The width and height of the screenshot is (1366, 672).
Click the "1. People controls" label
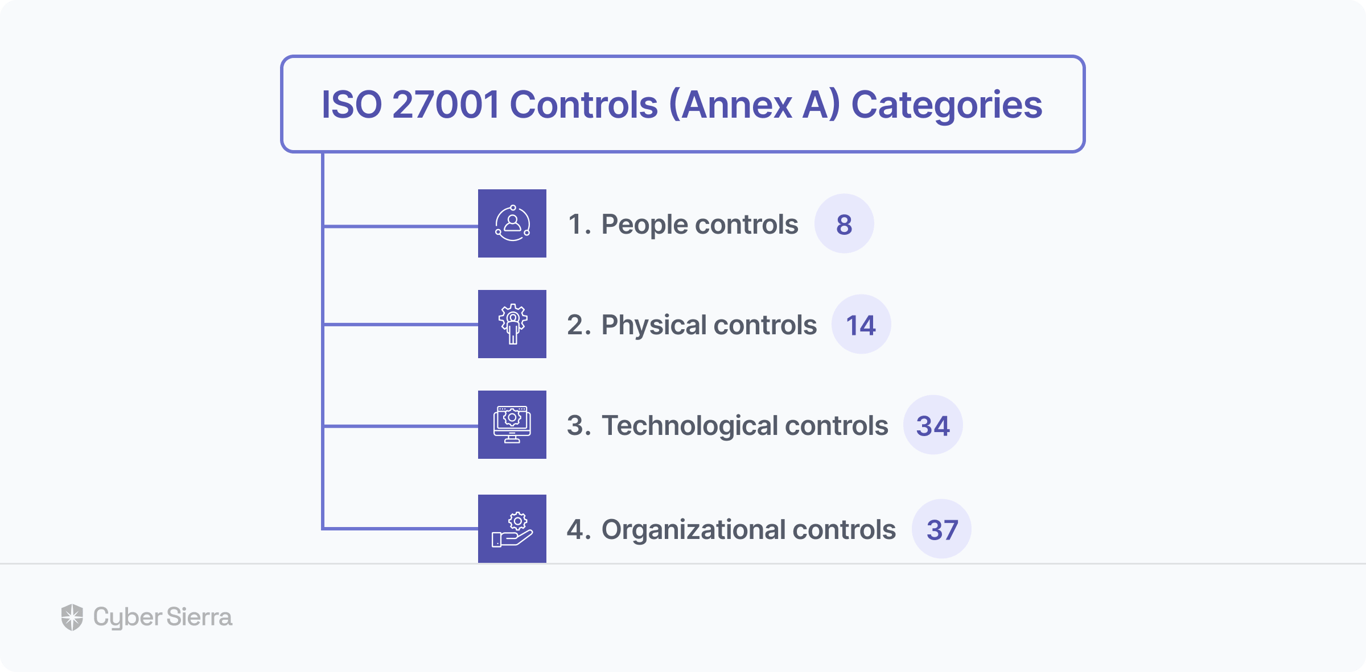point(683,224)
